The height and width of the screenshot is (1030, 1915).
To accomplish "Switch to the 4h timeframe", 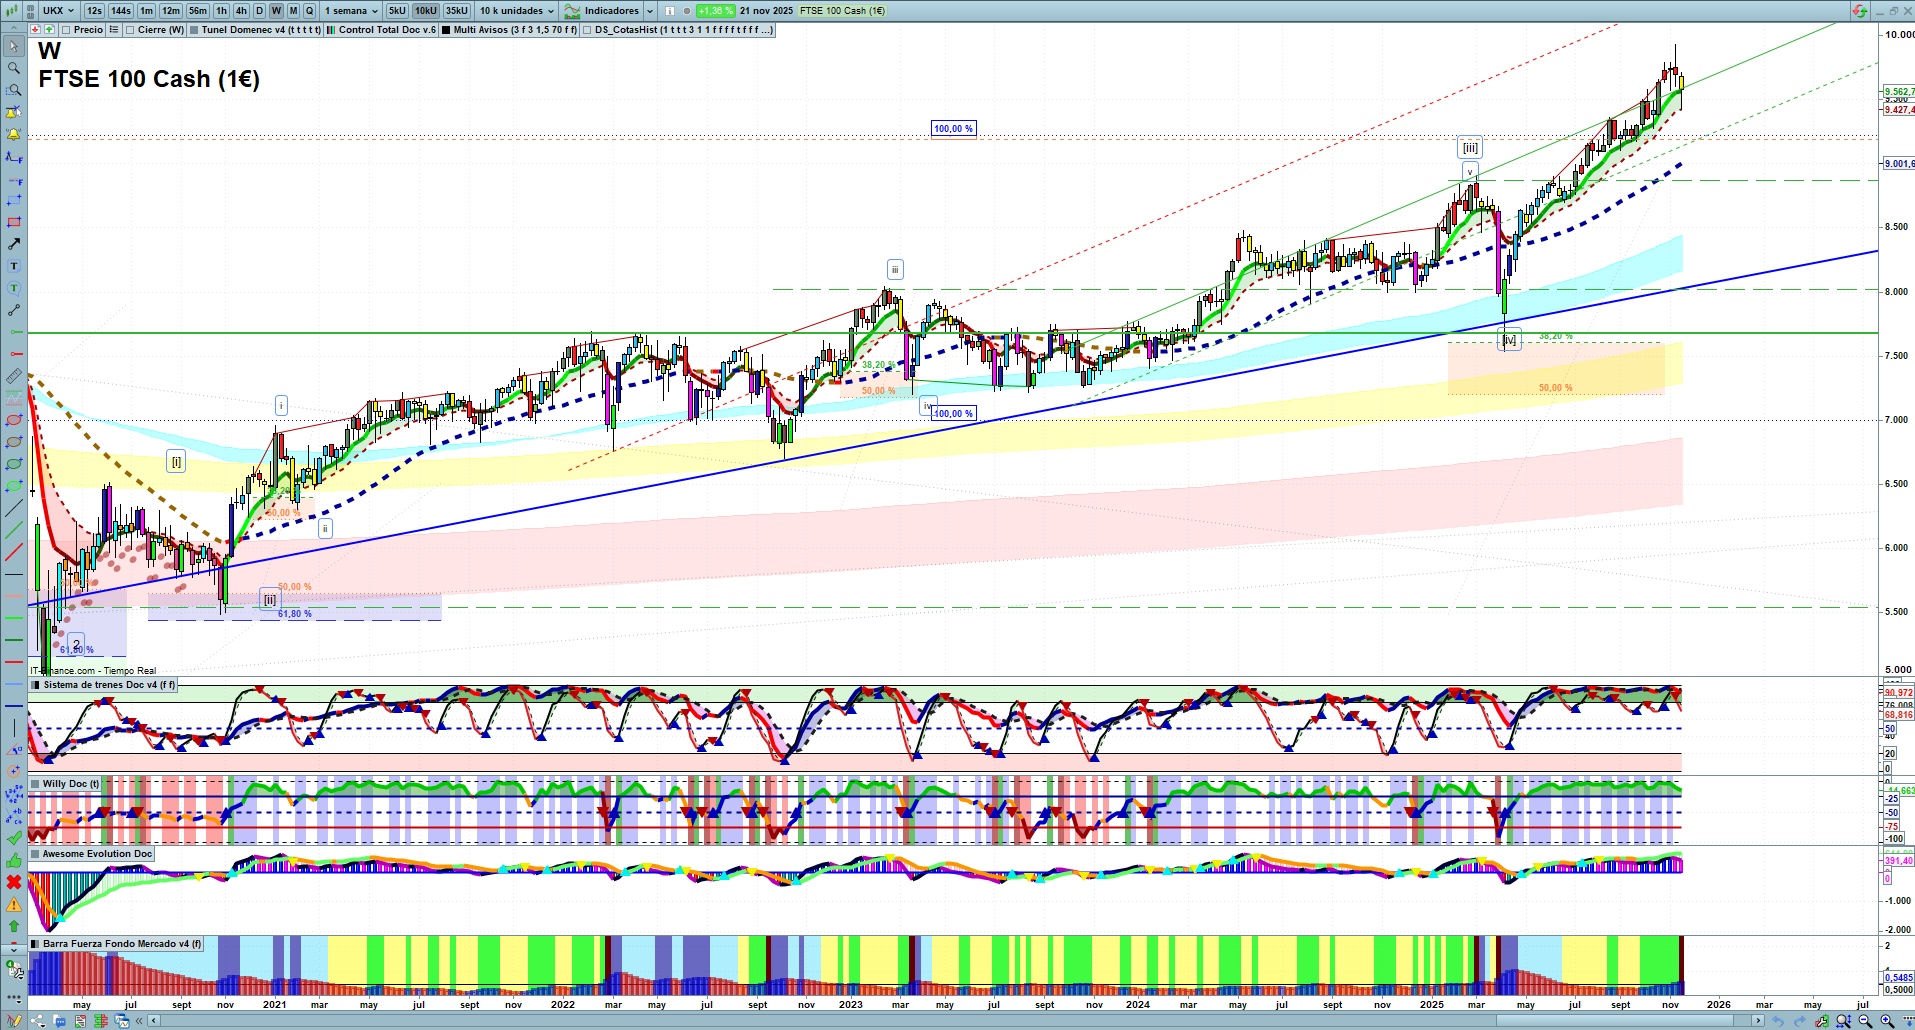I will click(x=241, y=11).
